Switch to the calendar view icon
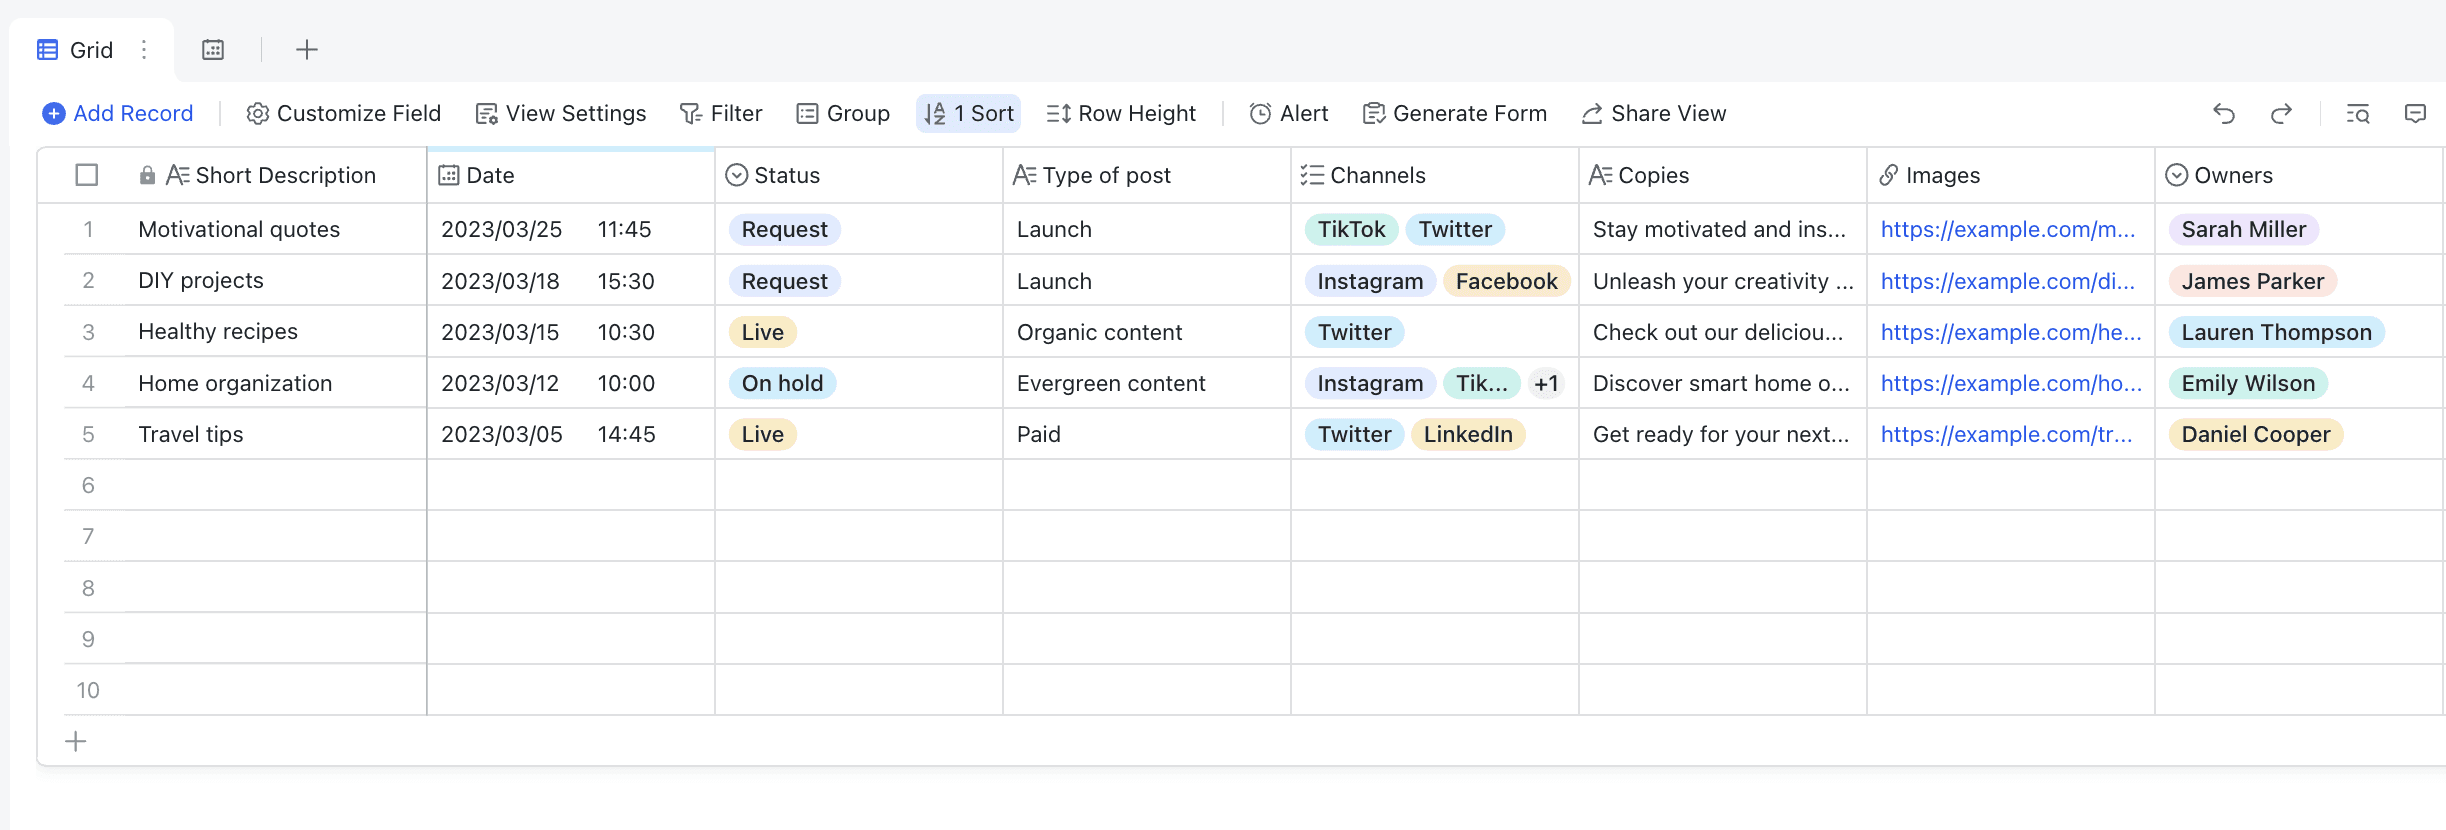This screenshot has width=2446, height=830. (213, 50)
